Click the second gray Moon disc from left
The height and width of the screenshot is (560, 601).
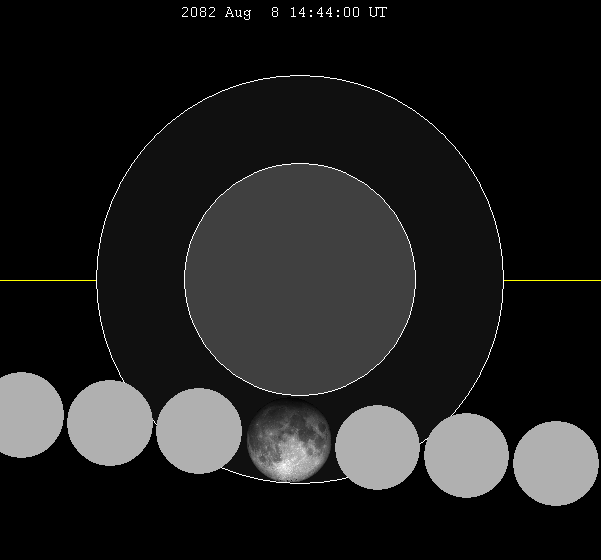coord(110,423)
